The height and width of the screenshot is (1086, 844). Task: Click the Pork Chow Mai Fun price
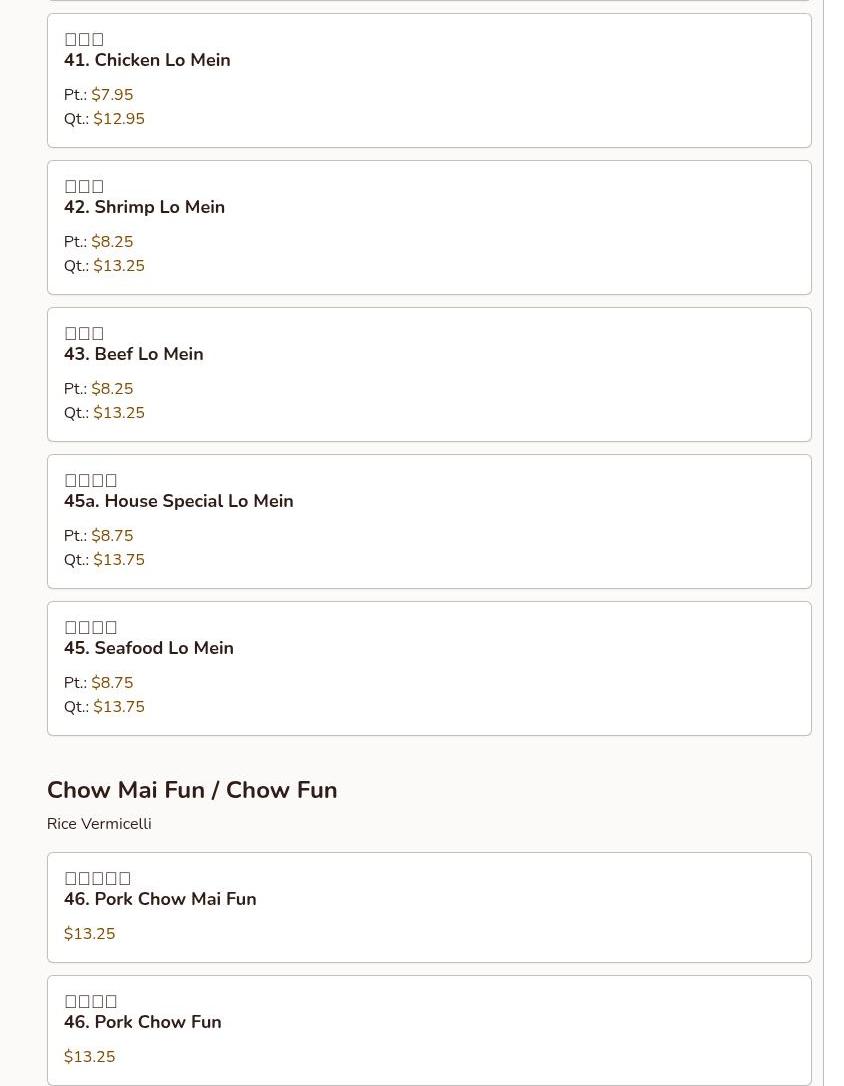click(89, 934)
